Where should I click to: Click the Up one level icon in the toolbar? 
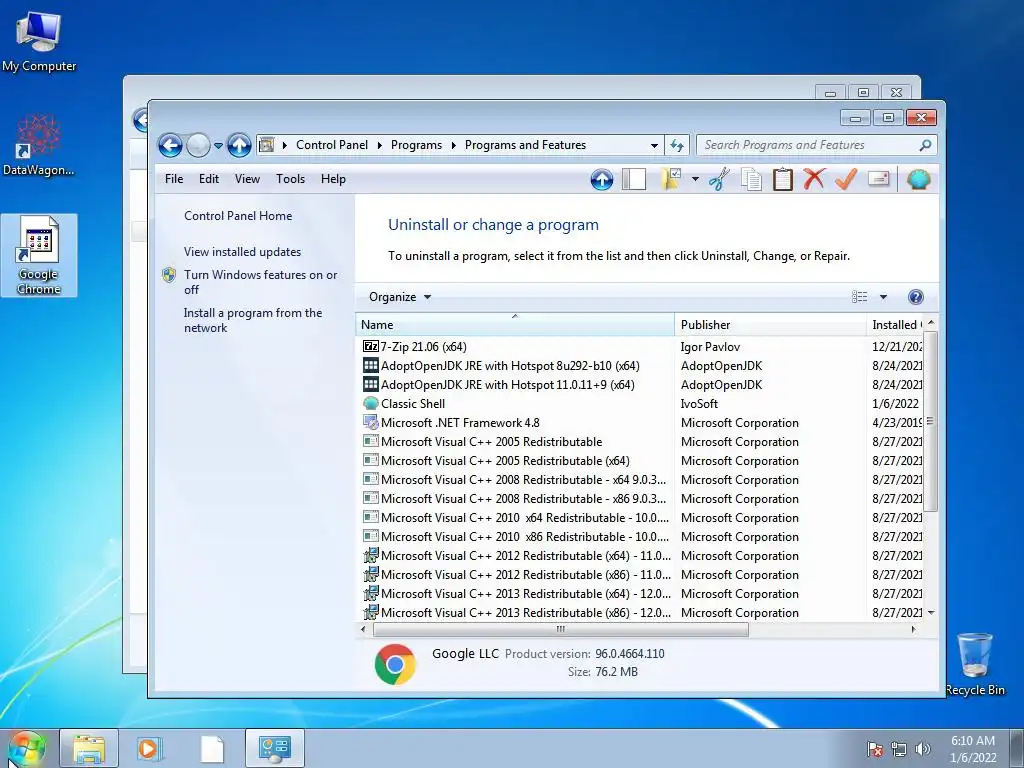(601, 179)
